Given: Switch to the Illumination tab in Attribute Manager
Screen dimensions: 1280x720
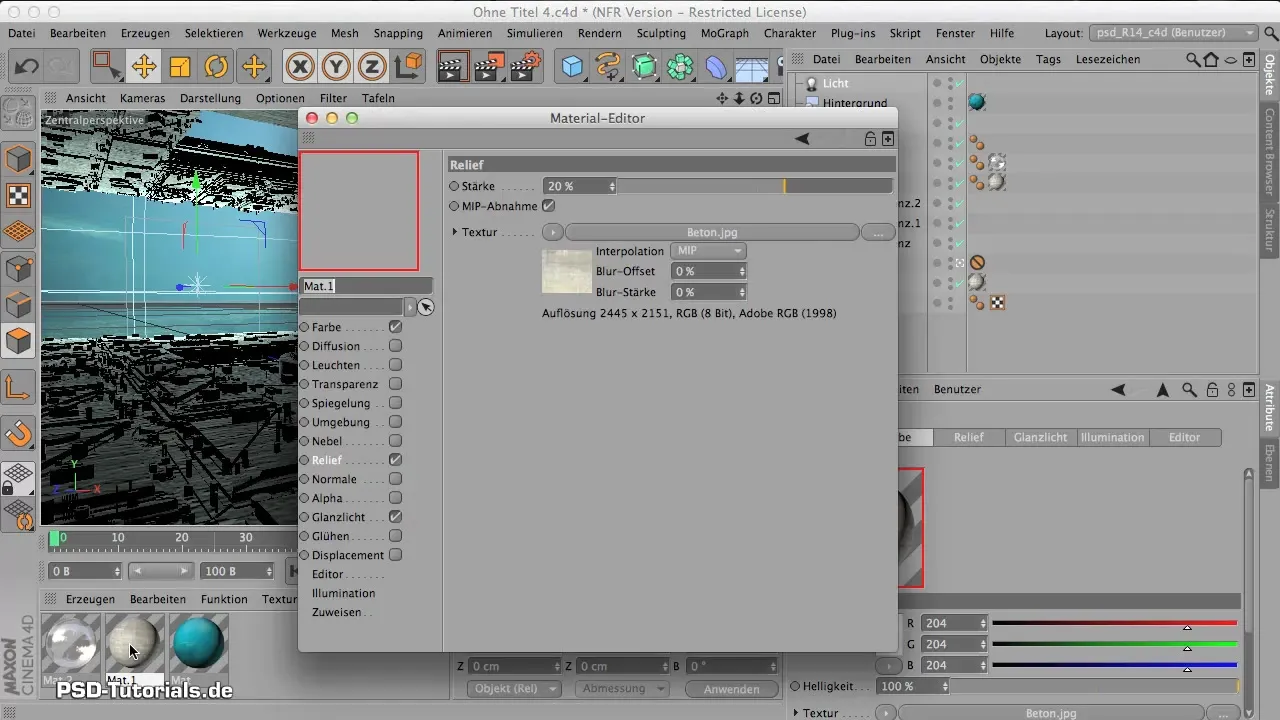Looking at the screenshot, I should coord(1112,437).
